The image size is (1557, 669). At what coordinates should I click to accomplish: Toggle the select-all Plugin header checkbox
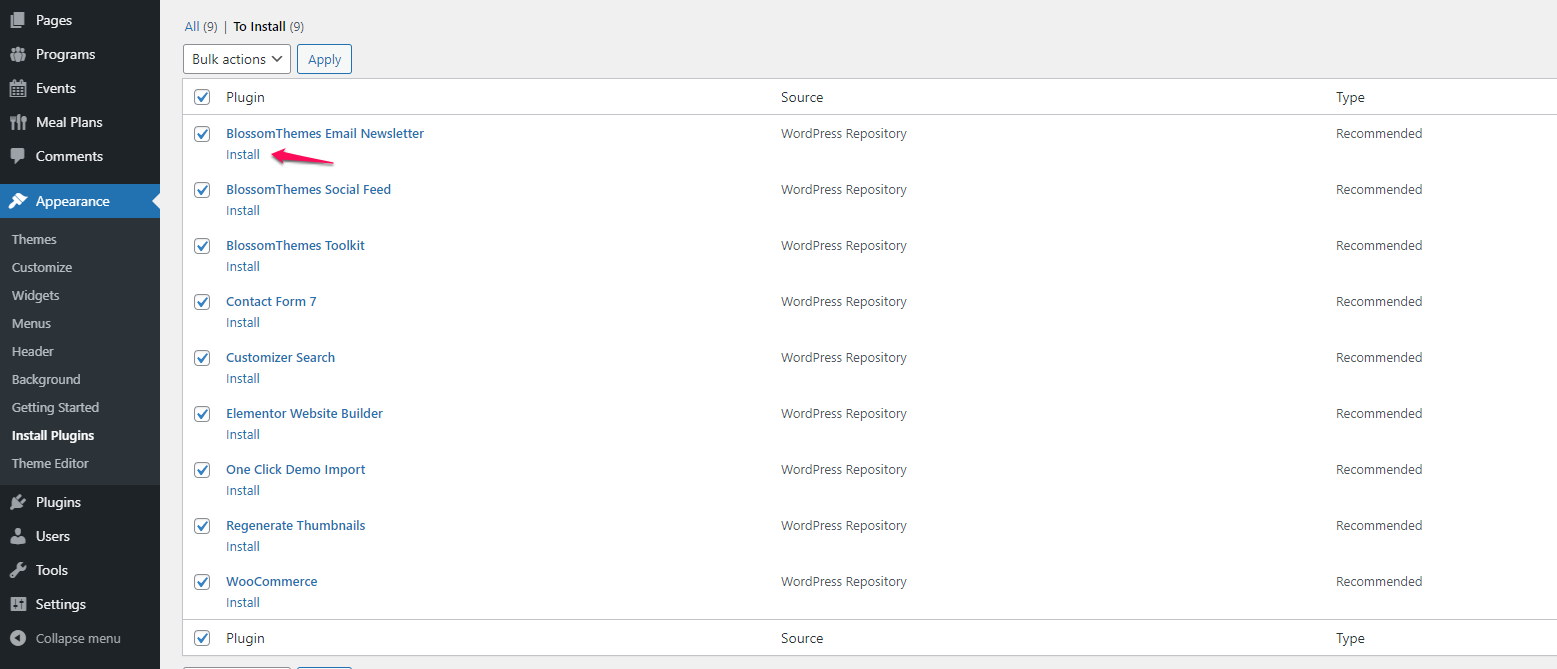tap(202, 97)
